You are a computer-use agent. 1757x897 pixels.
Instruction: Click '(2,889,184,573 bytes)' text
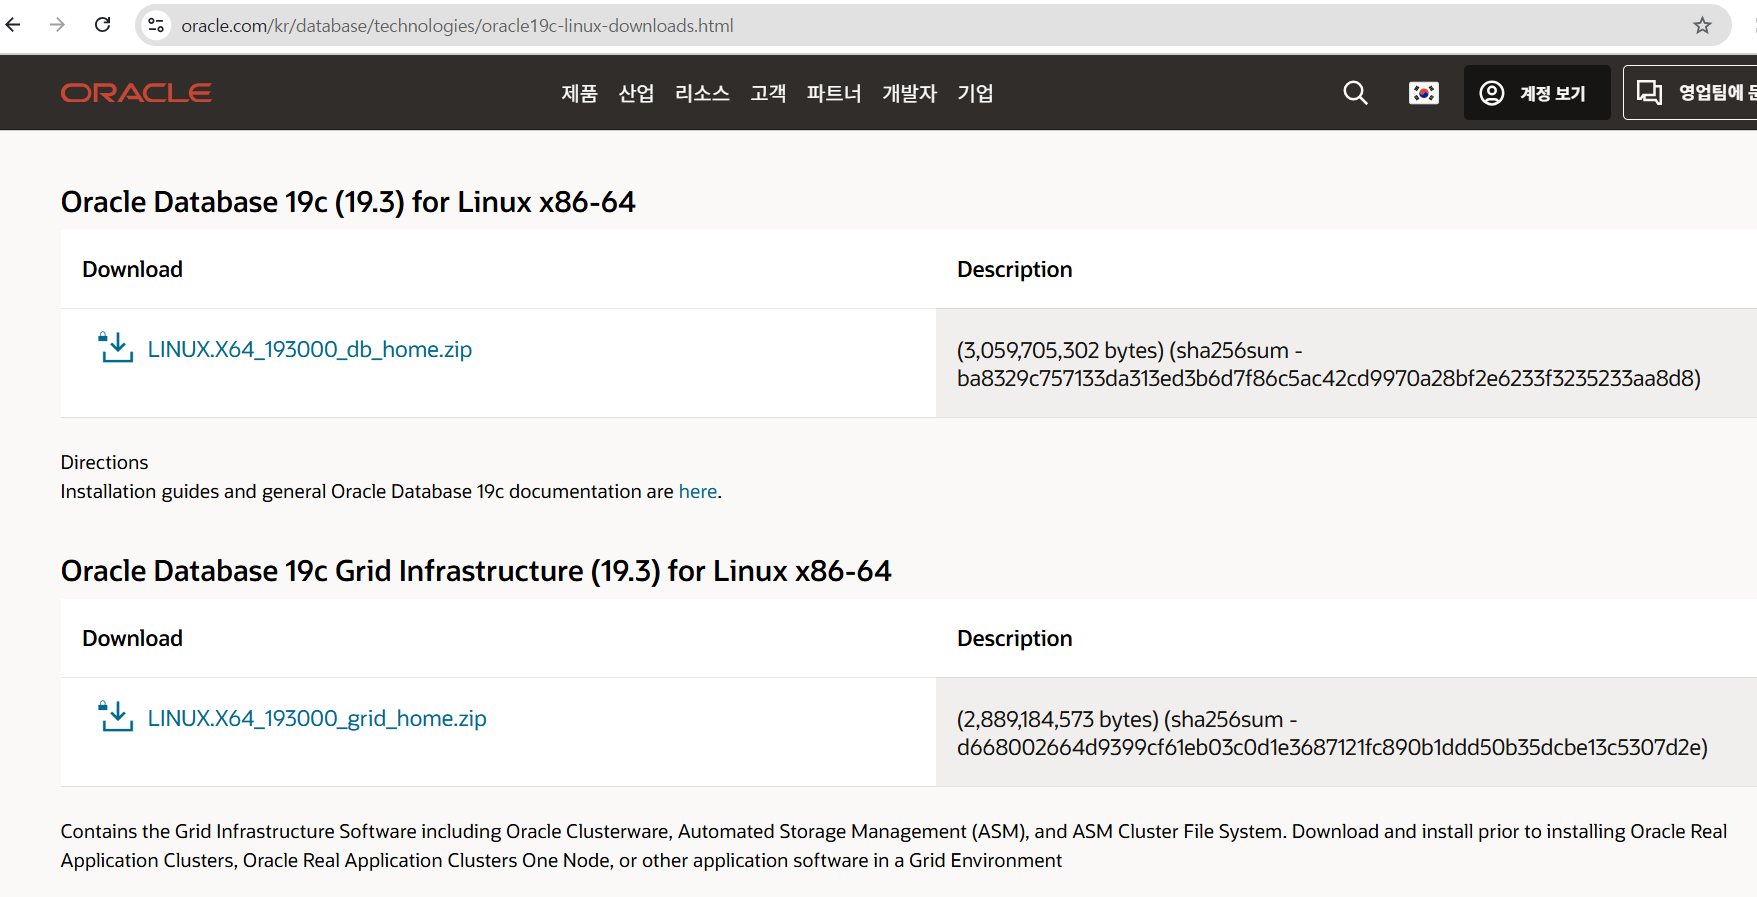click(1058, 719)
